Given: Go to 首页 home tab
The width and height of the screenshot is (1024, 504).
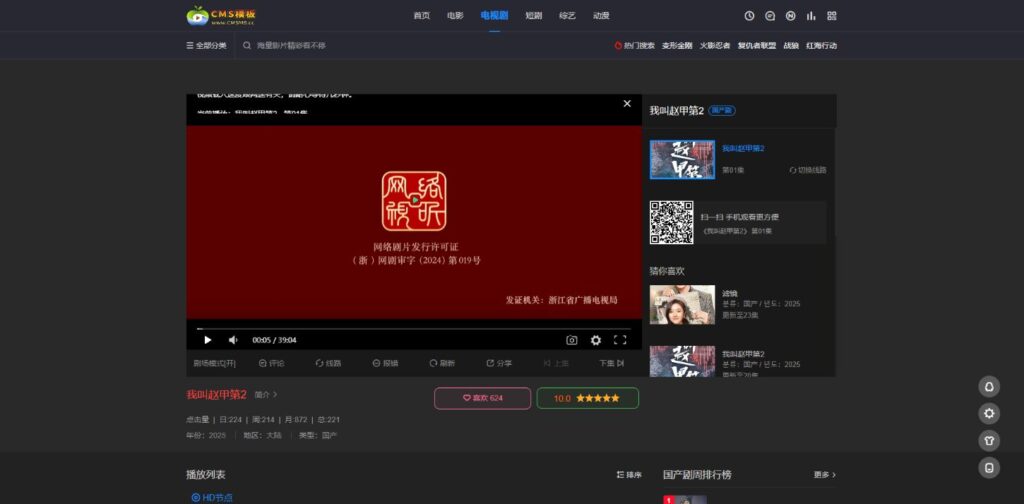Looking at the screenshot, I should (x=422, y=16).
